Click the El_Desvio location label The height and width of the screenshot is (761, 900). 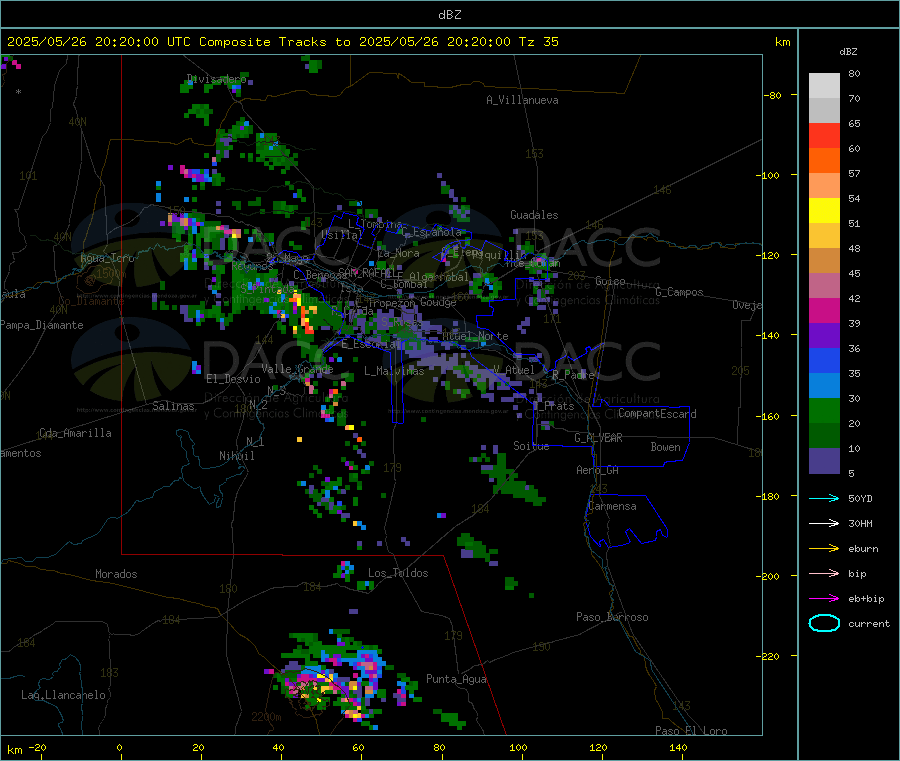tap(234, 379)
